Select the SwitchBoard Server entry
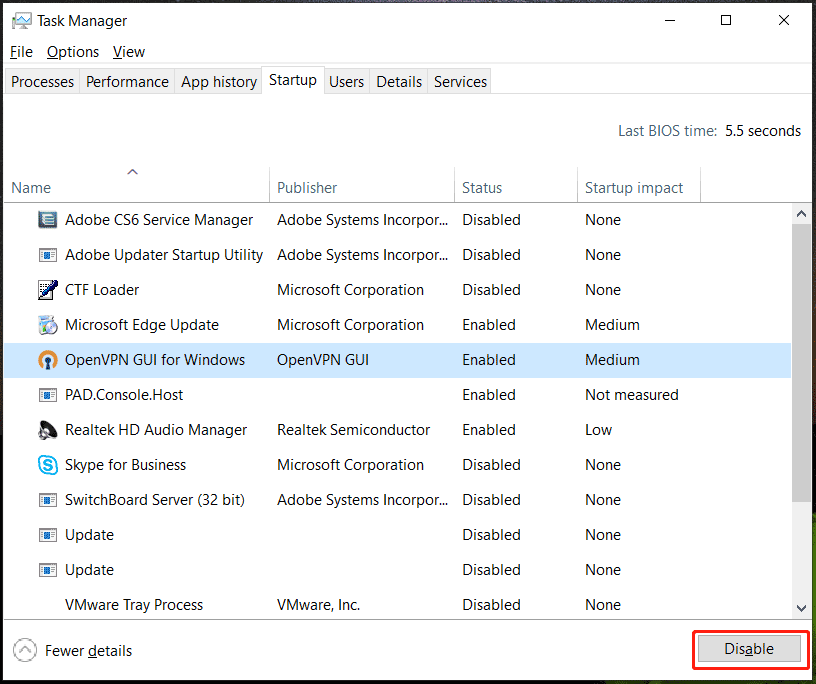Viewport: 816px width, 684px height. (144, 499)
